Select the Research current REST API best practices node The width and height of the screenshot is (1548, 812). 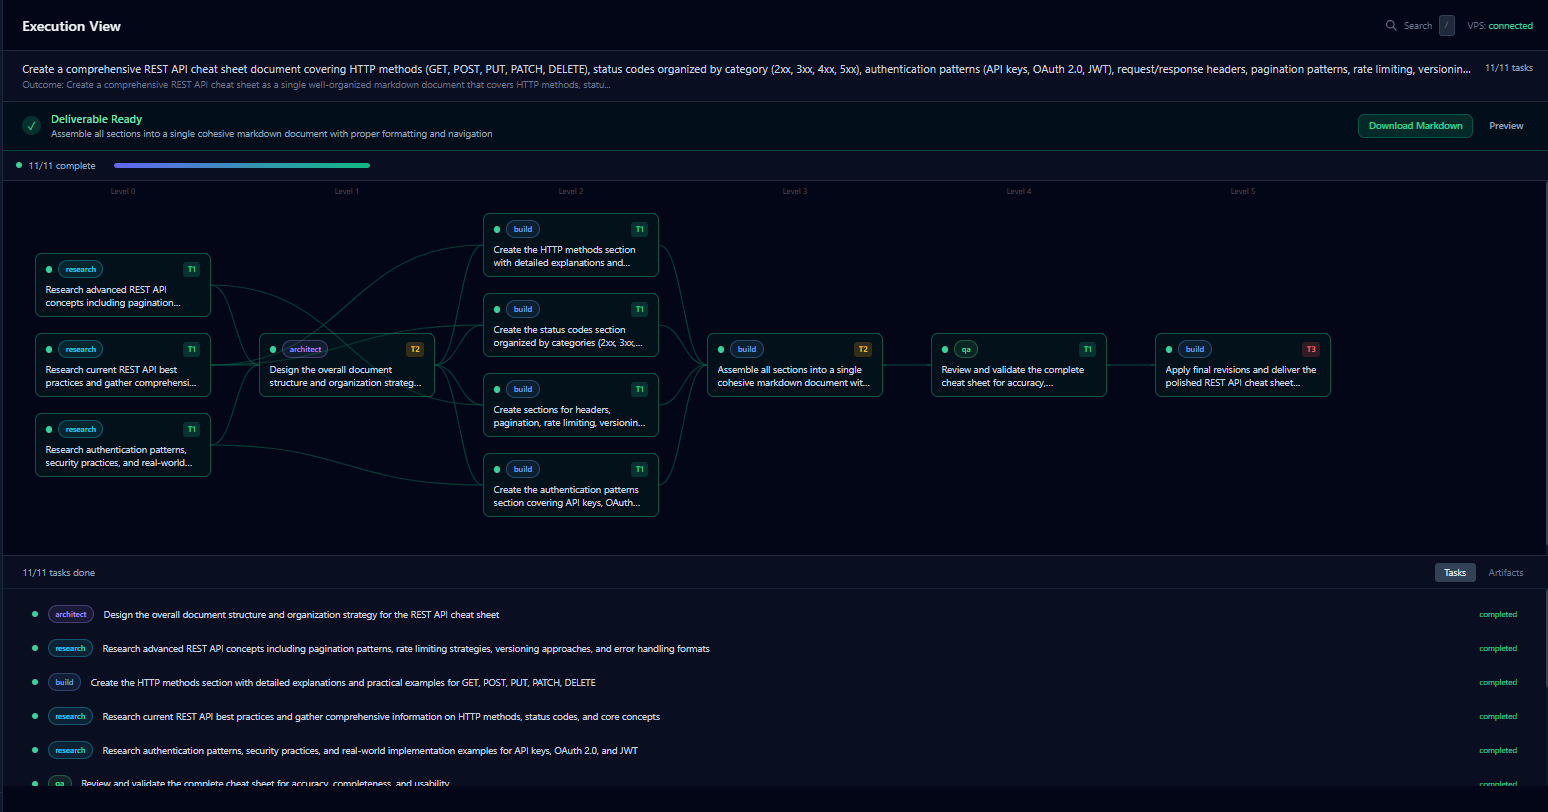(x=123, y=365)
